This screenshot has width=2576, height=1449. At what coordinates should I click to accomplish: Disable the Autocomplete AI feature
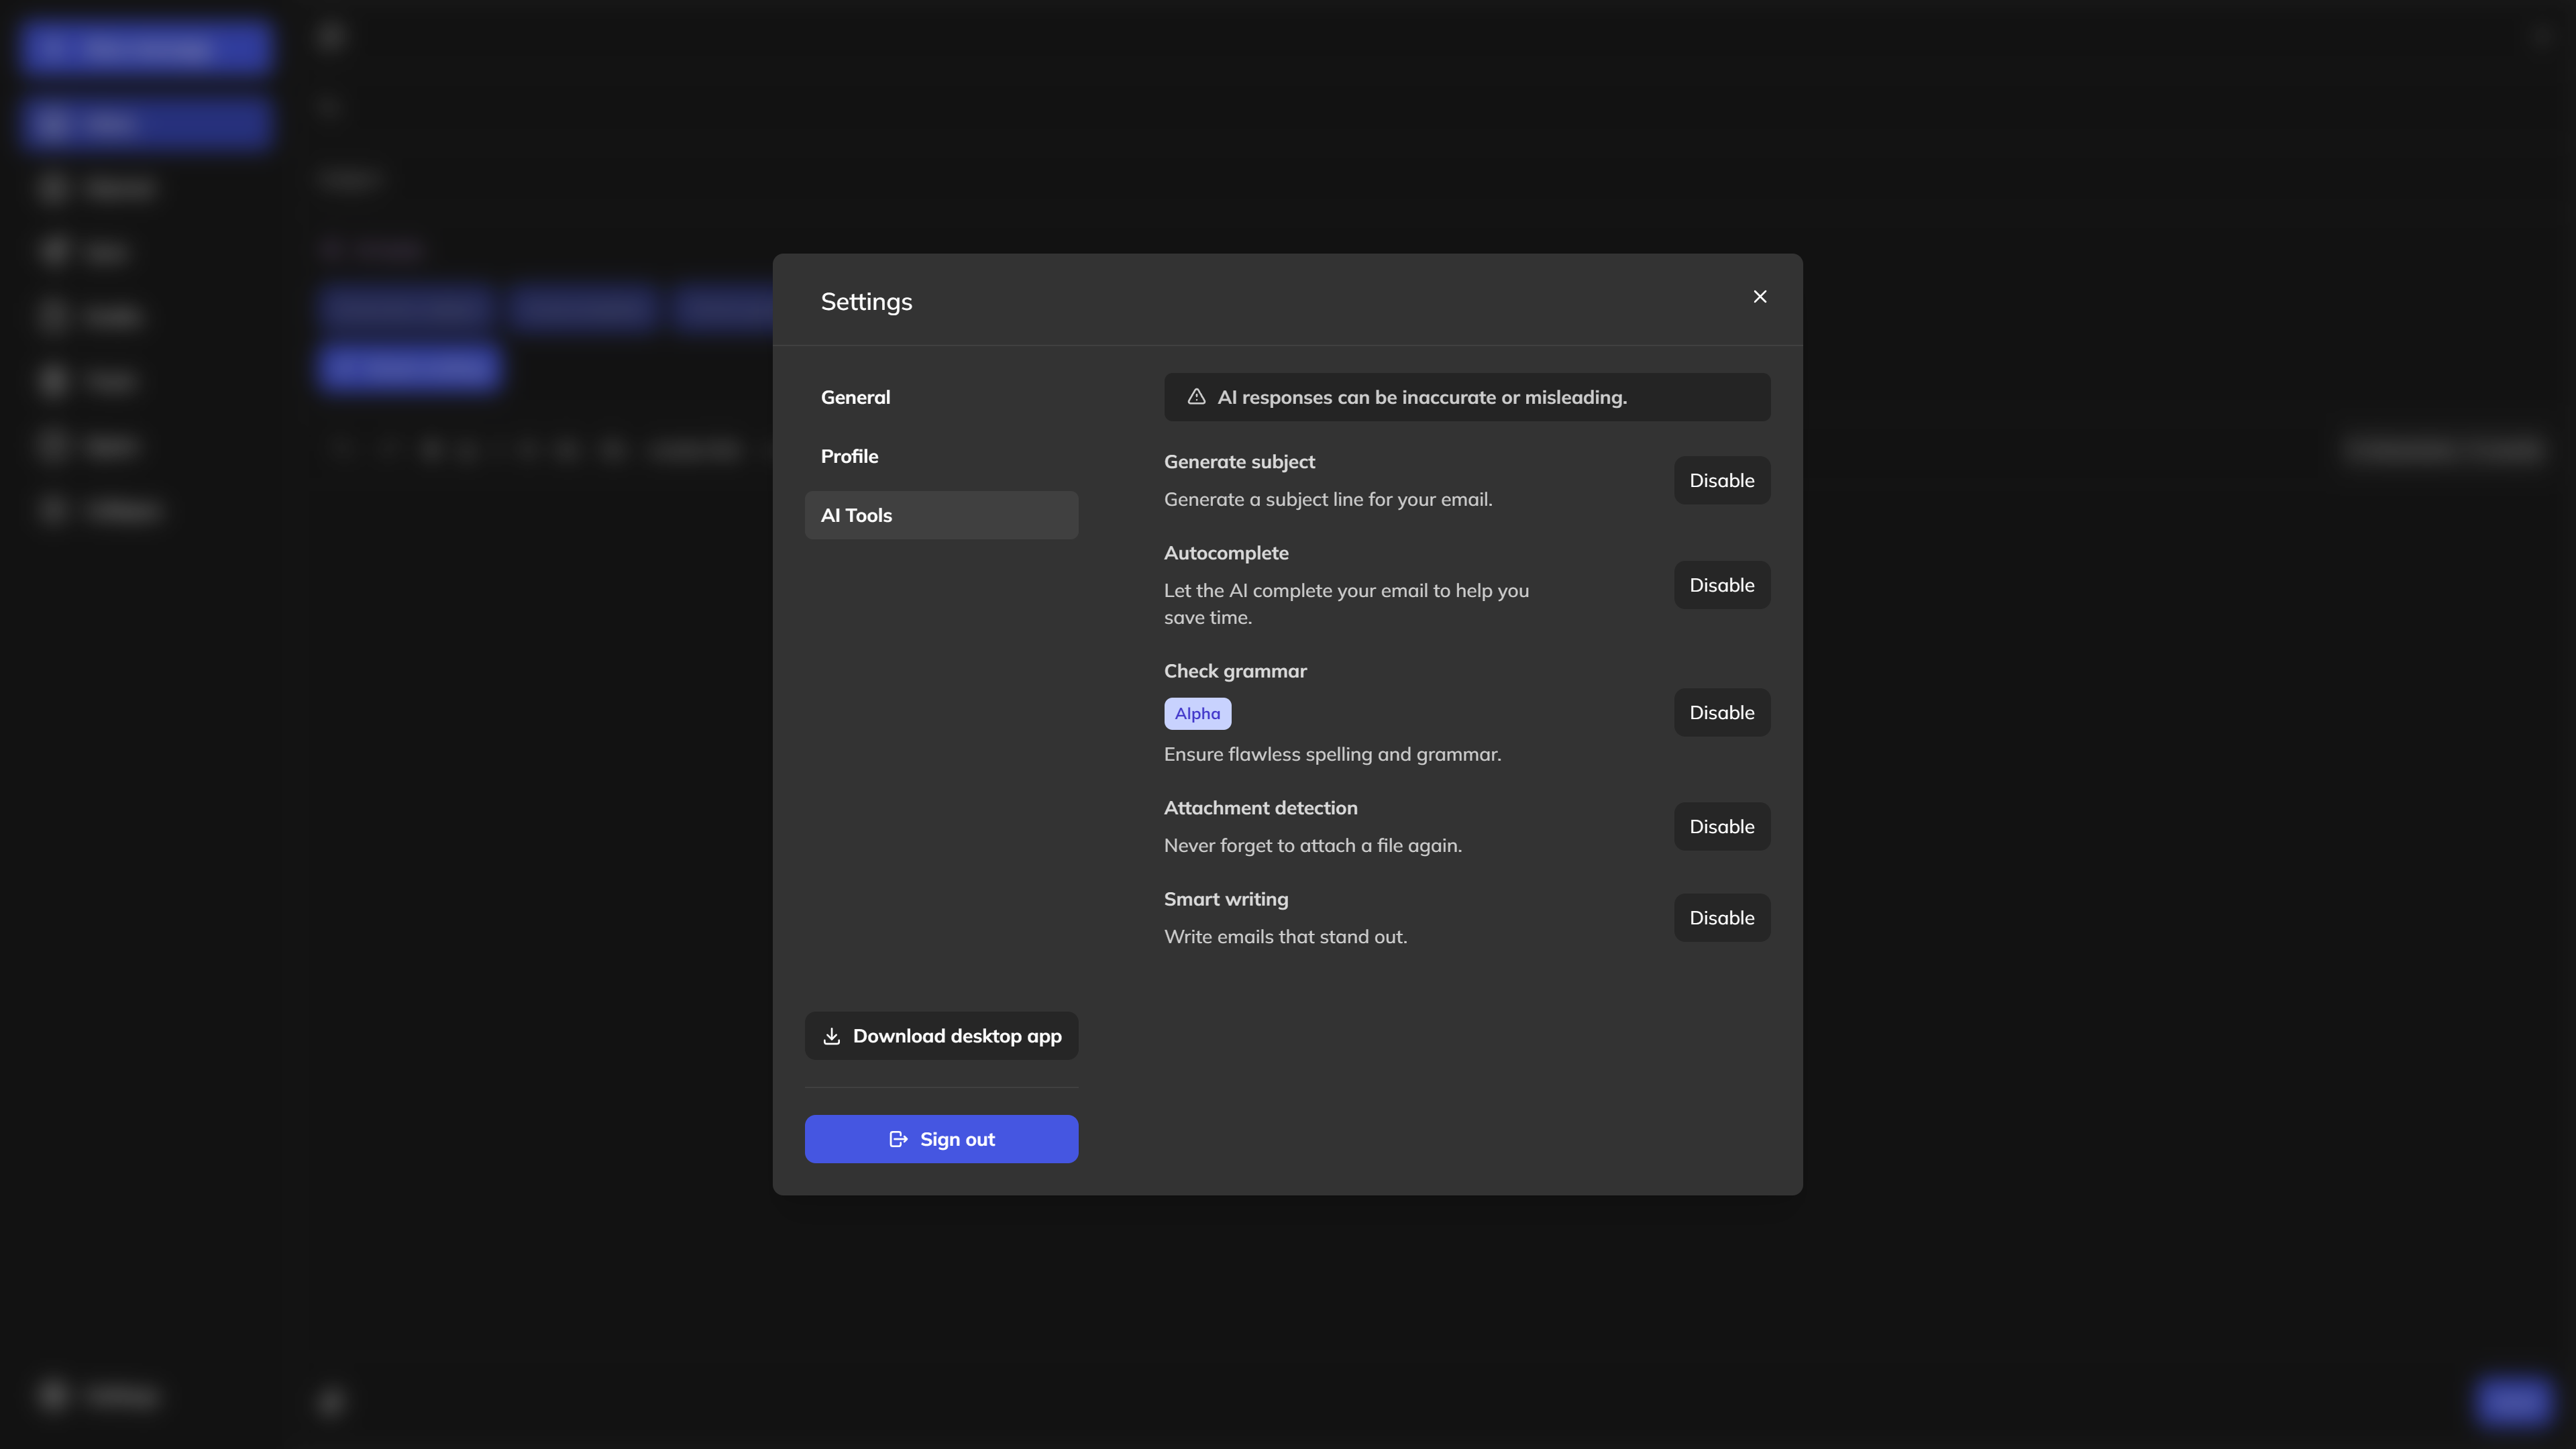[1721, 584]
